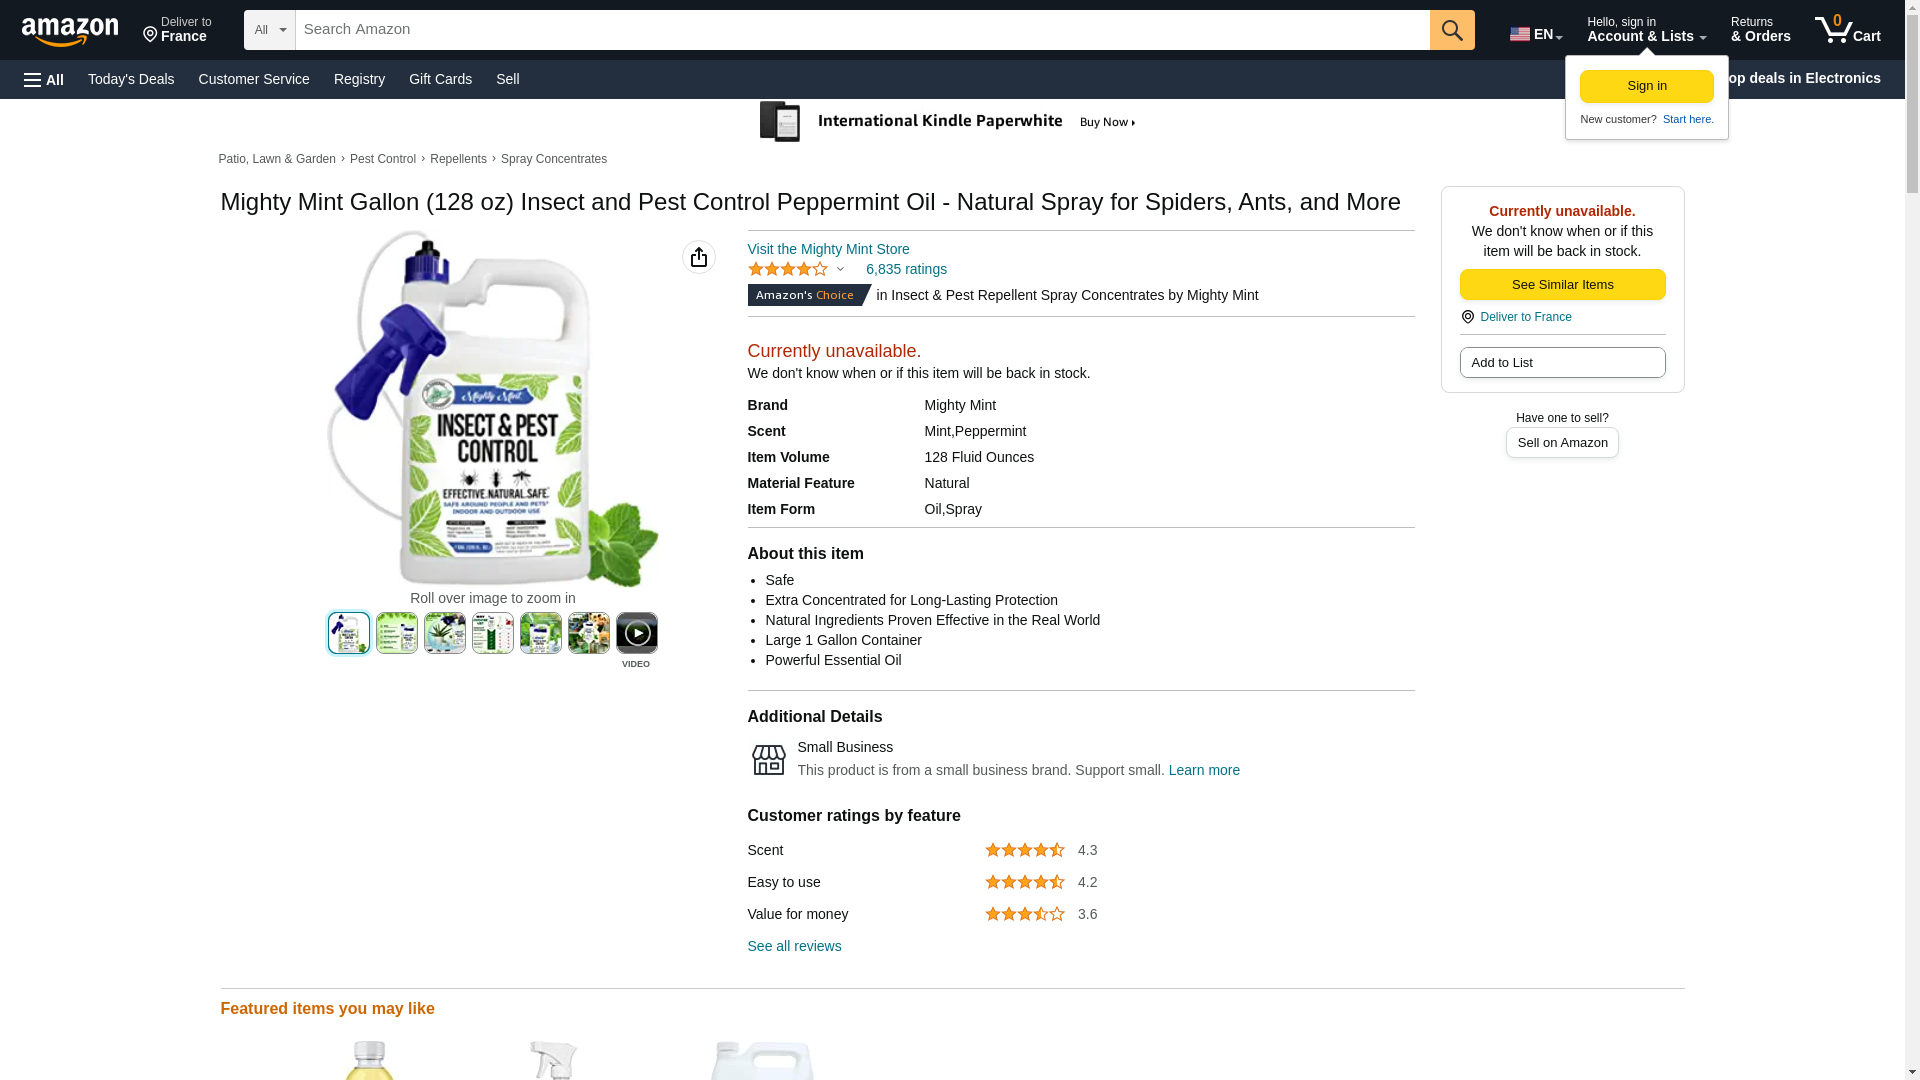
Task: Expand the search category All dropdown
Action: 269,30
